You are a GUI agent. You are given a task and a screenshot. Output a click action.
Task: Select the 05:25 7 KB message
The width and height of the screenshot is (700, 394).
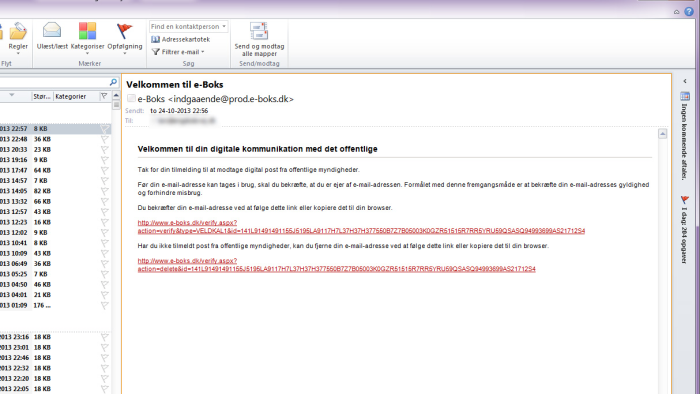click(x=55, y=274)
